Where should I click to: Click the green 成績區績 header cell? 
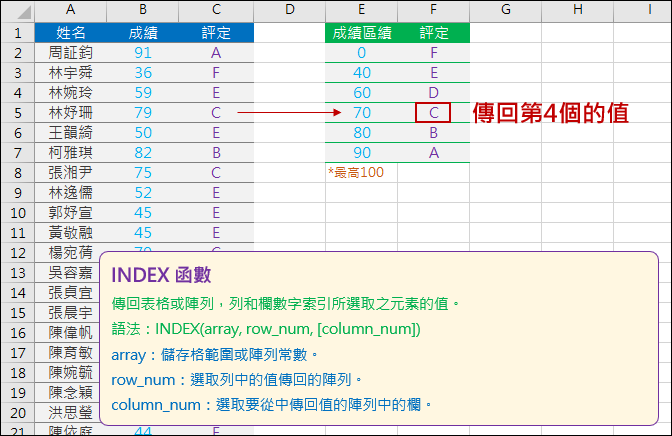click(361, 33)
